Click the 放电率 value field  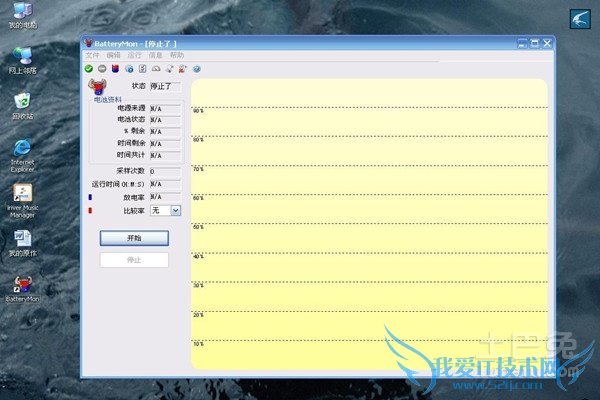pyautogui.click(x=165, y=197)
